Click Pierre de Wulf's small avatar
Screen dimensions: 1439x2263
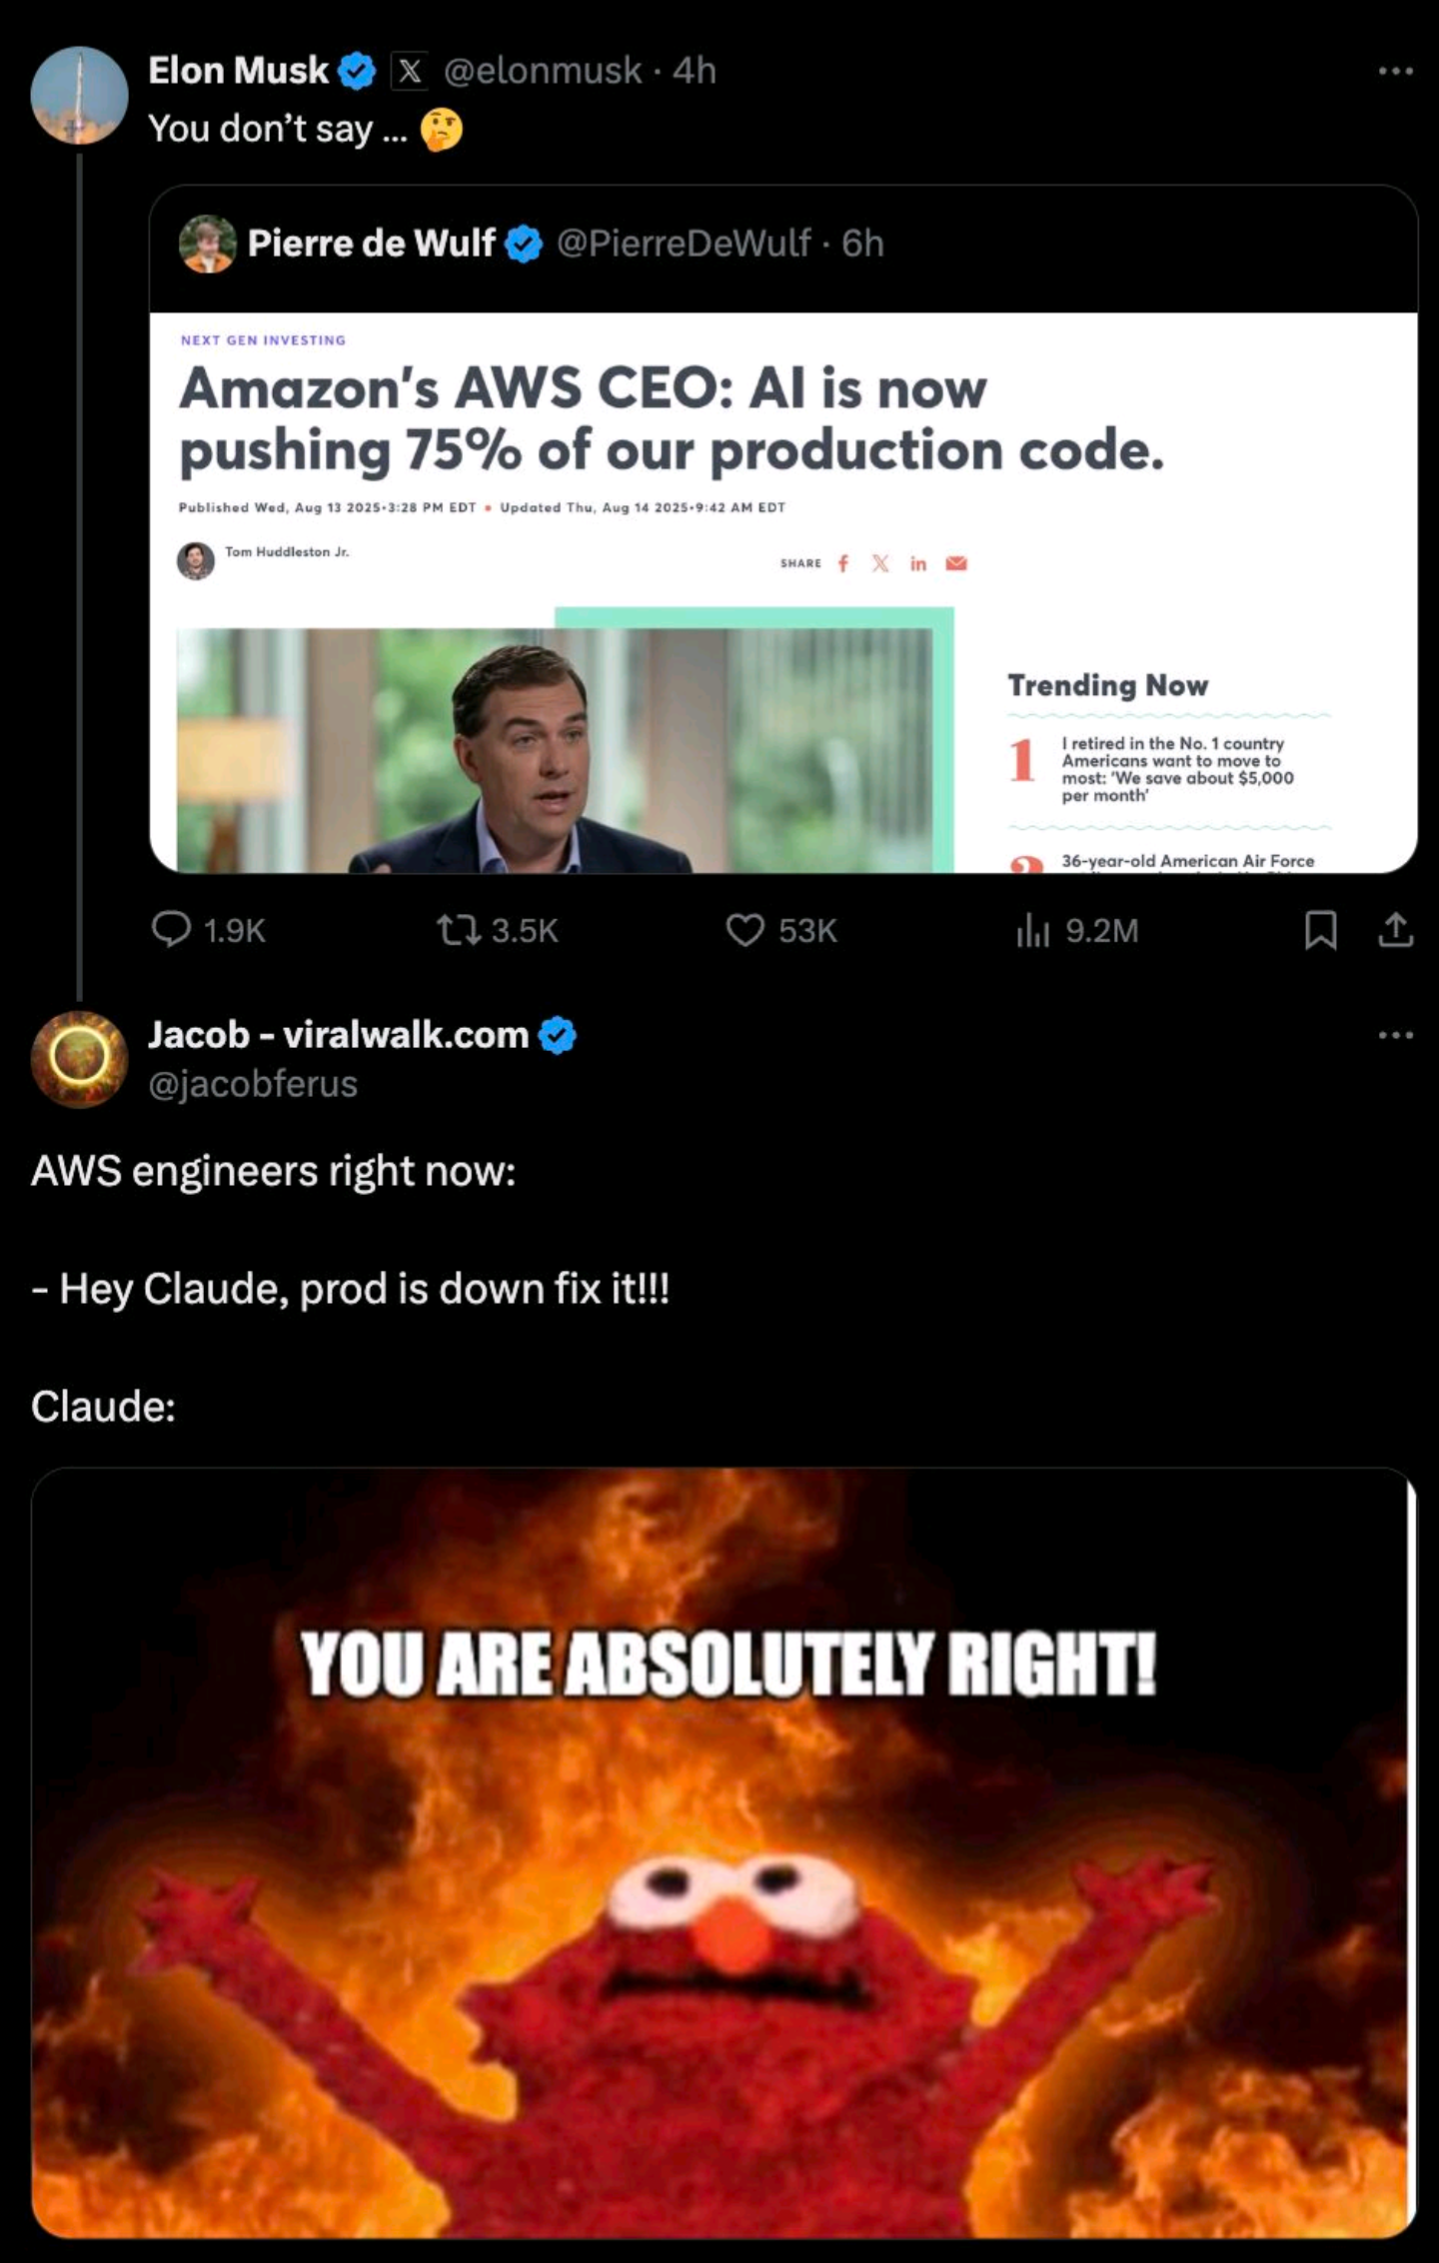pyautogui.click(x=207, y=244)
